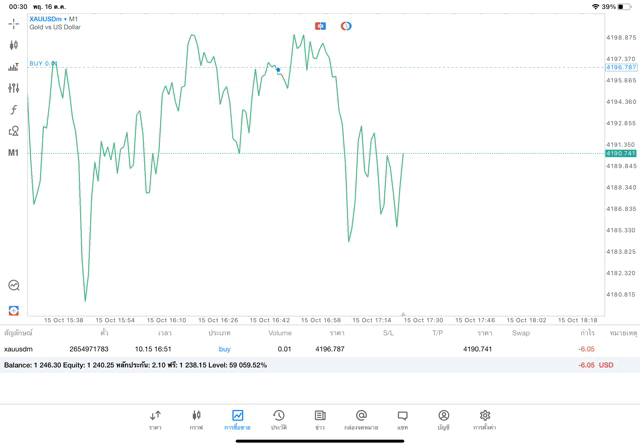640x447 pixels.
Task: Open the แชท chat tab
Action: pos(402,419)
